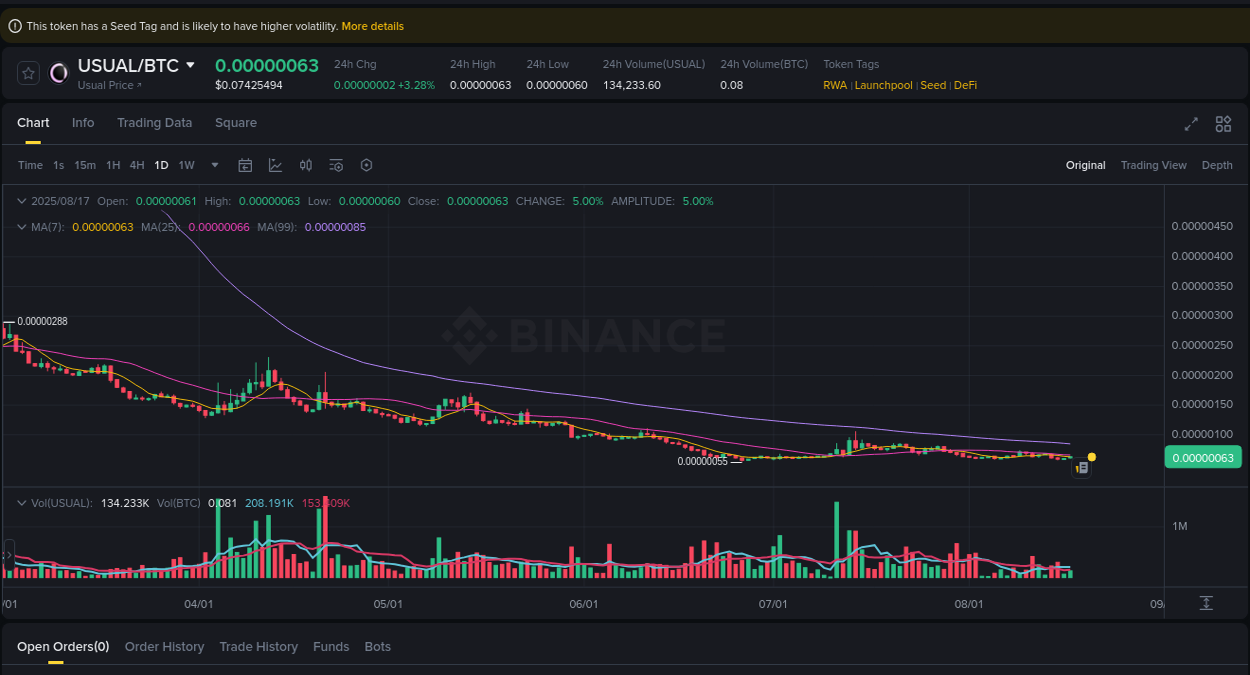Open the date range calendar picker
Viewport: 1250px width, 675px height.
[245, 164]
